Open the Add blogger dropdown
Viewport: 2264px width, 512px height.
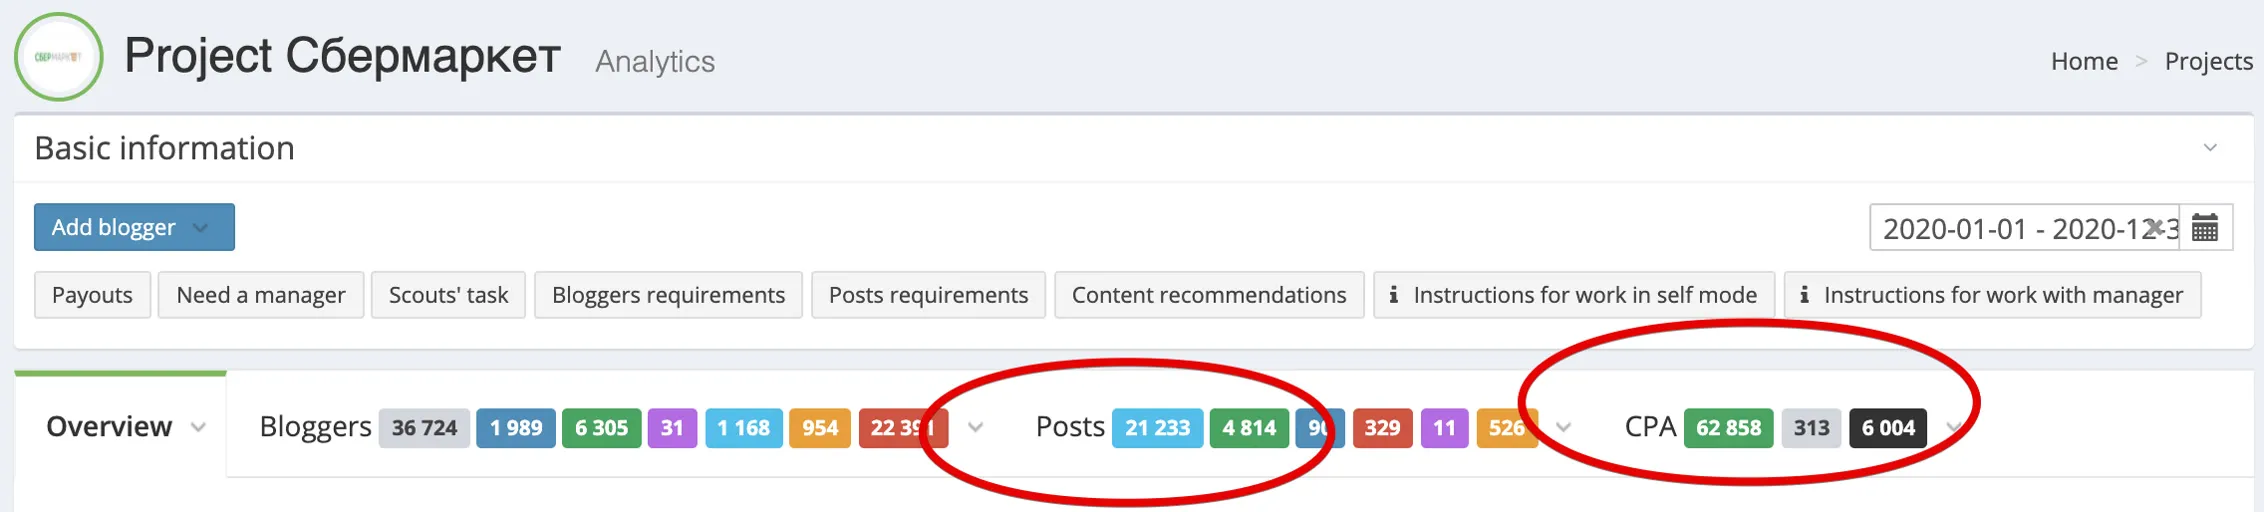[x=134, y=227]
